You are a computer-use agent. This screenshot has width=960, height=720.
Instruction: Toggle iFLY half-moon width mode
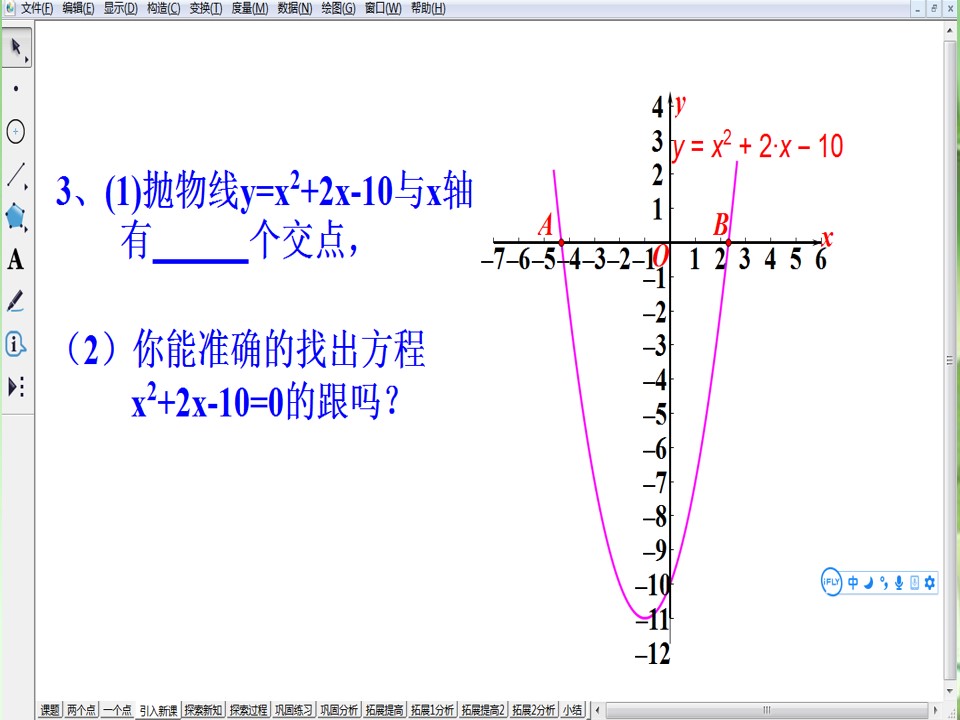[x=868, y=583]
